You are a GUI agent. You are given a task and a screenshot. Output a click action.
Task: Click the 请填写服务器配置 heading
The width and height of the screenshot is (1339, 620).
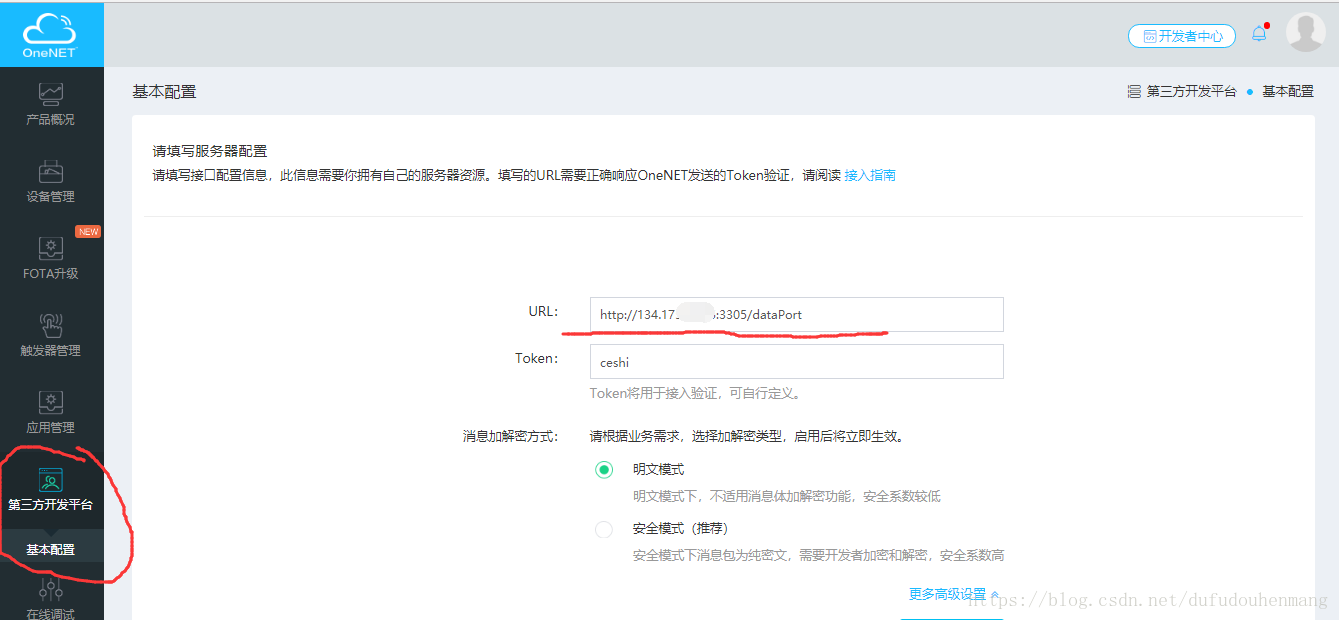pos(210,151)
